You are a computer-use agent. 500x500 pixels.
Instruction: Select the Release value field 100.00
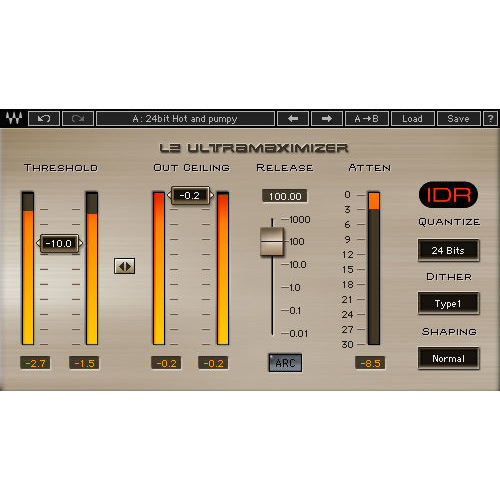[285, 196]
